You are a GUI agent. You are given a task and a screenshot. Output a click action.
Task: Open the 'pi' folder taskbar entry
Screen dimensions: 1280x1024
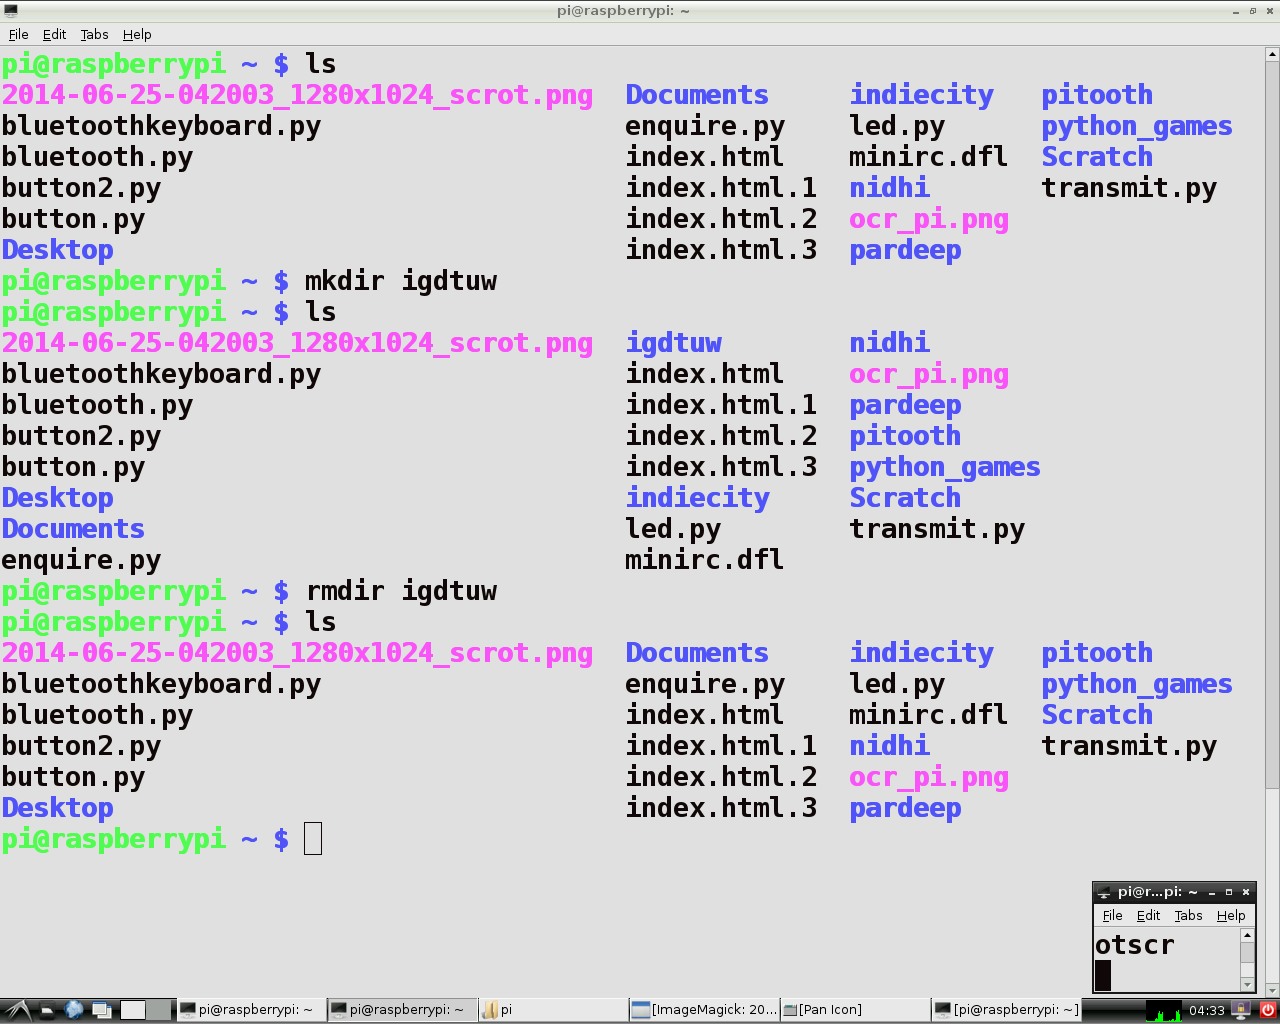pyautogui.click(x=553, y=1010)
